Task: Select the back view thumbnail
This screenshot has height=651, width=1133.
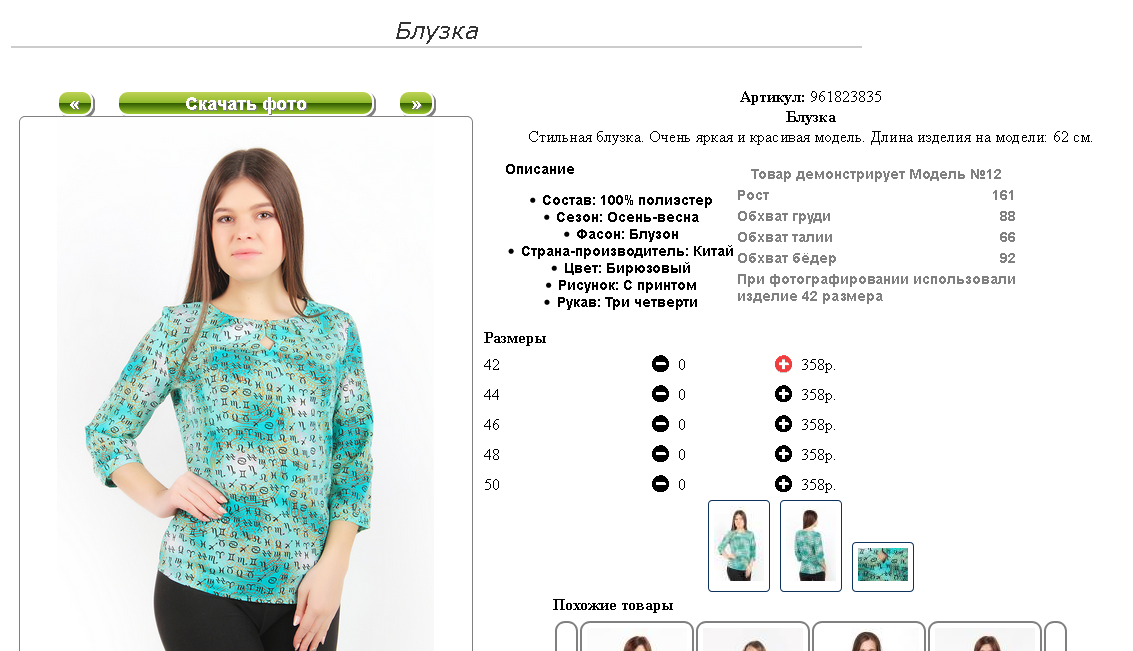Action: pos(811,546)
